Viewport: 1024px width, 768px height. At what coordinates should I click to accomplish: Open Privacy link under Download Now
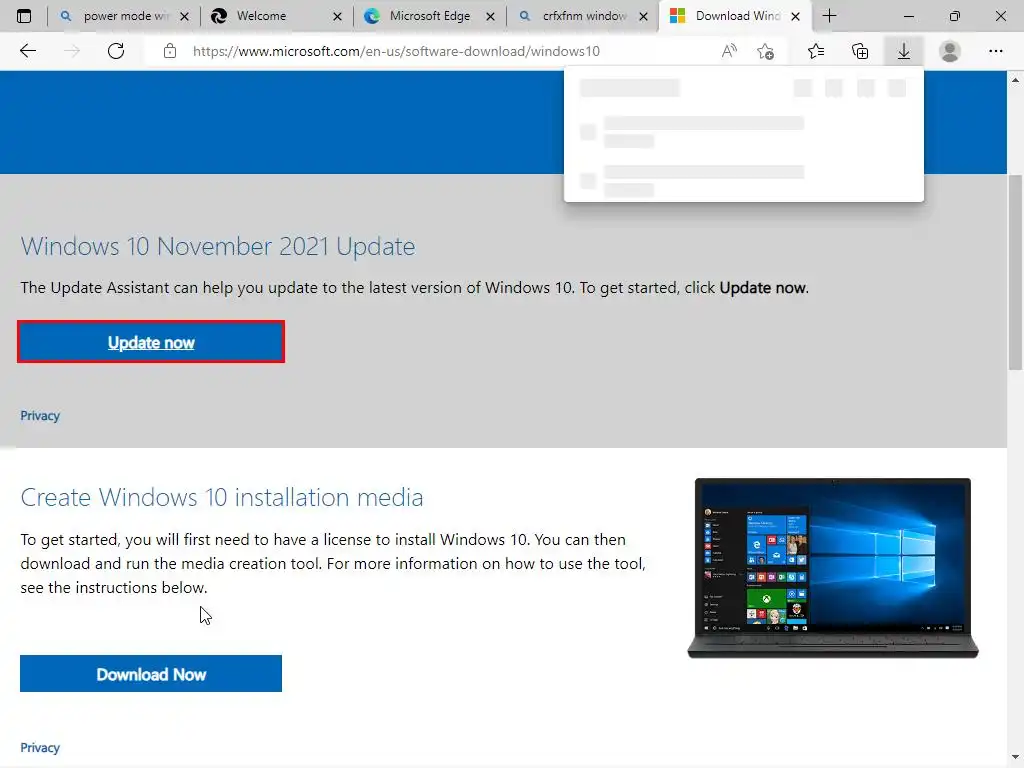[40, 748]
